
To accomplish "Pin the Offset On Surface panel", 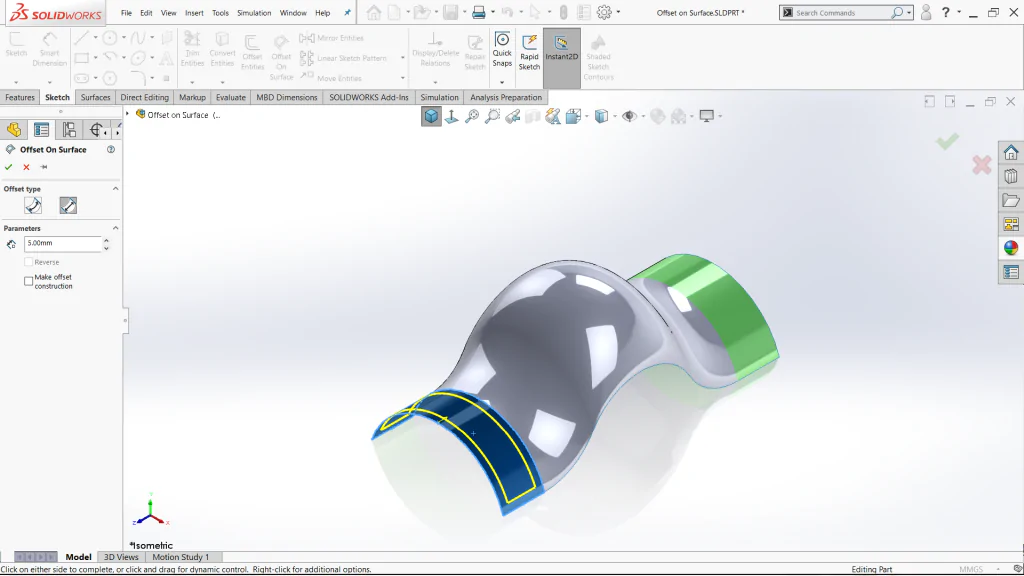I will pos(44,167).
